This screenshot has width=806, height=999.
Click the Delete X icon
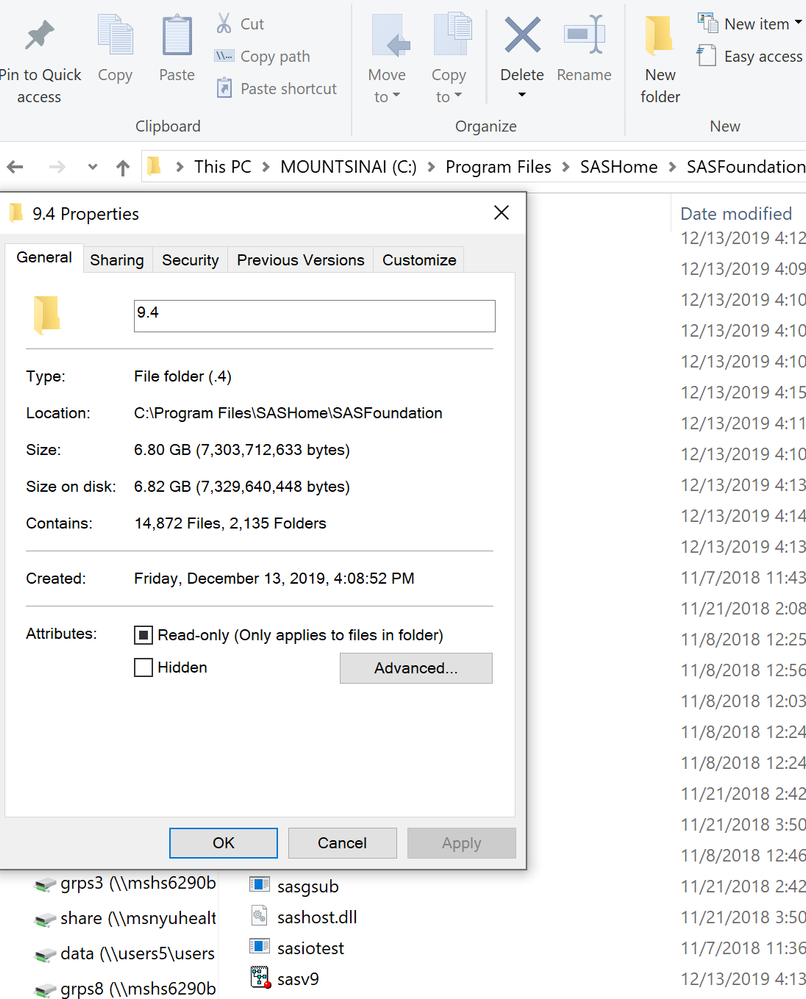tap(522, 35)
